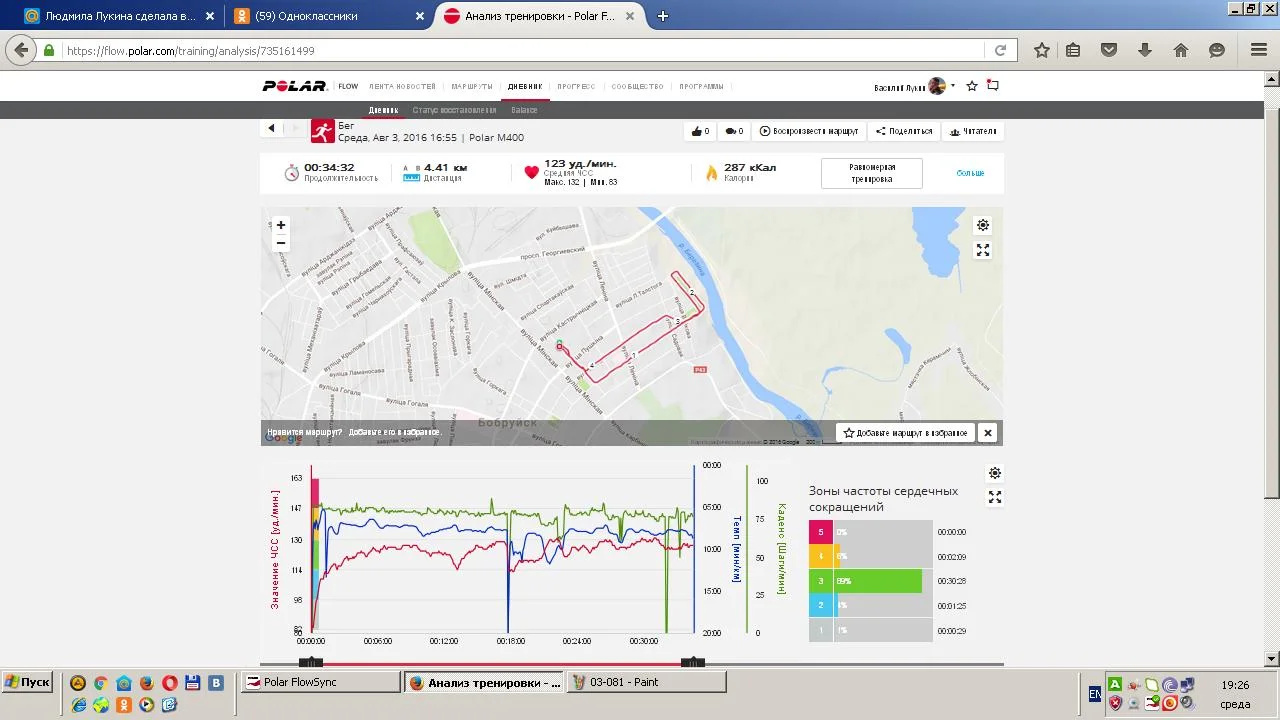The width and height of the screenshot is (1280, 720).
Task: Switch to 'Статус восстановления' tab
Action: point(454,110)
